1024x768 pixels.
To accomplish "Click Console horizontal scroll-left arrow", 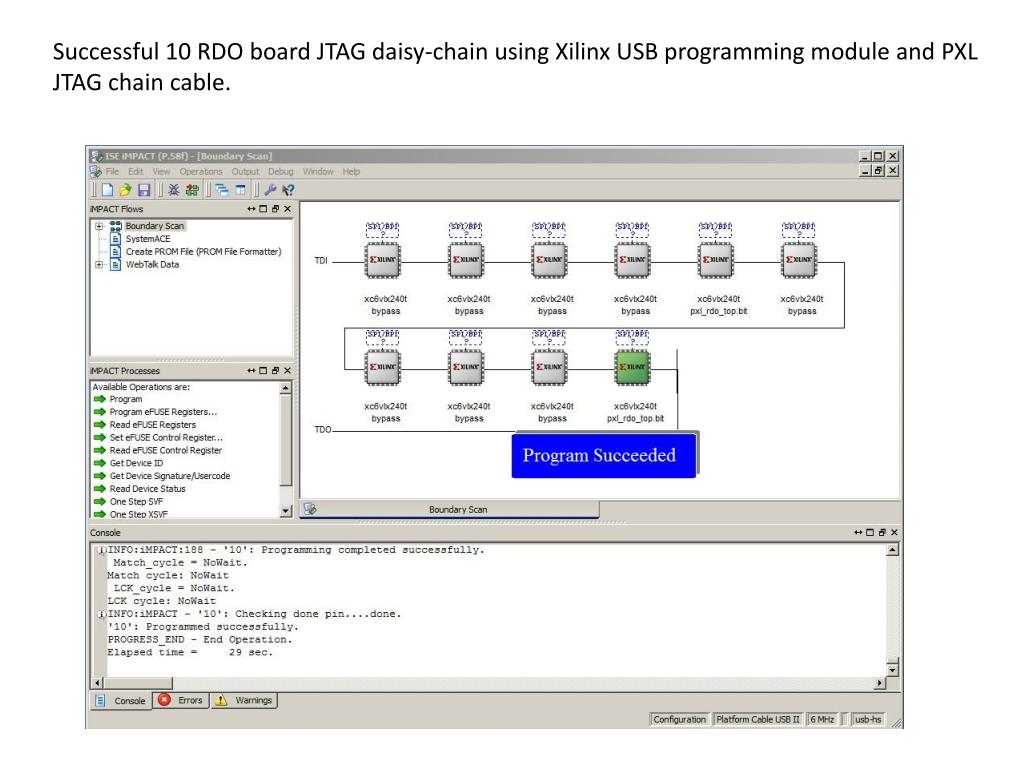I will click(x=98, y=683).
